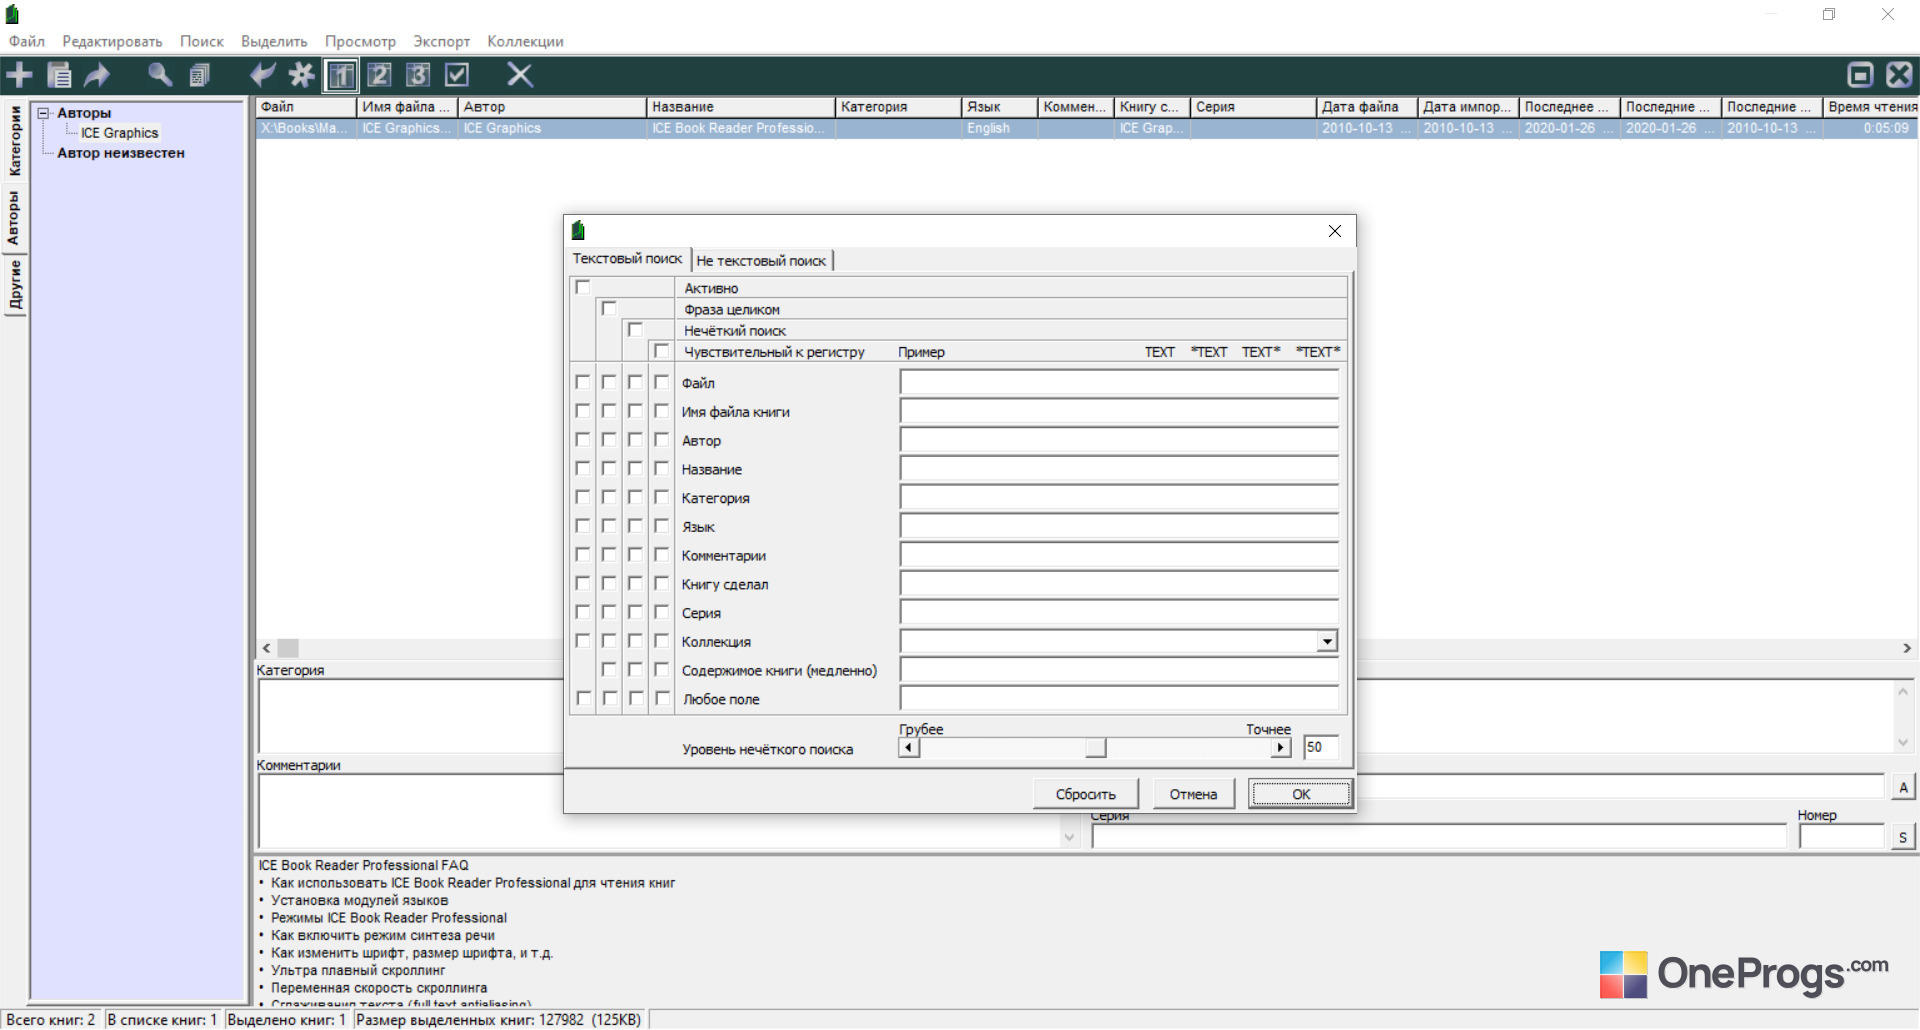This screenshot has height=1030, width=1920.
Task: Open the Файл menu
Action: tap(27, 41)
